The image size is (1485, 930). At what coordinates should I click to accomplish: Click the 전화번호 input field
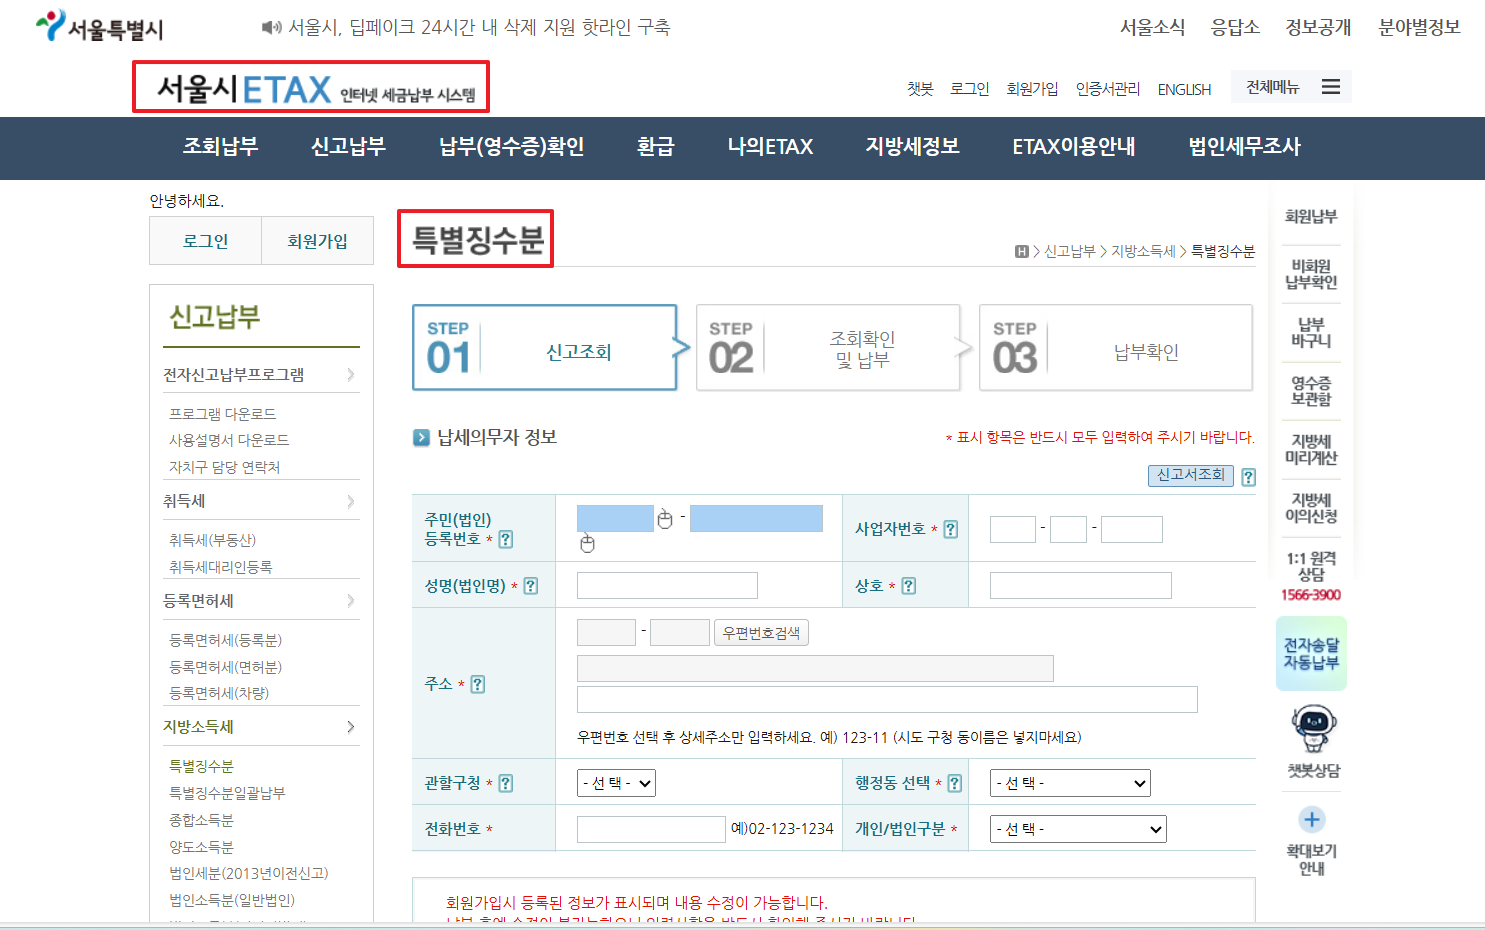(651, 829)
